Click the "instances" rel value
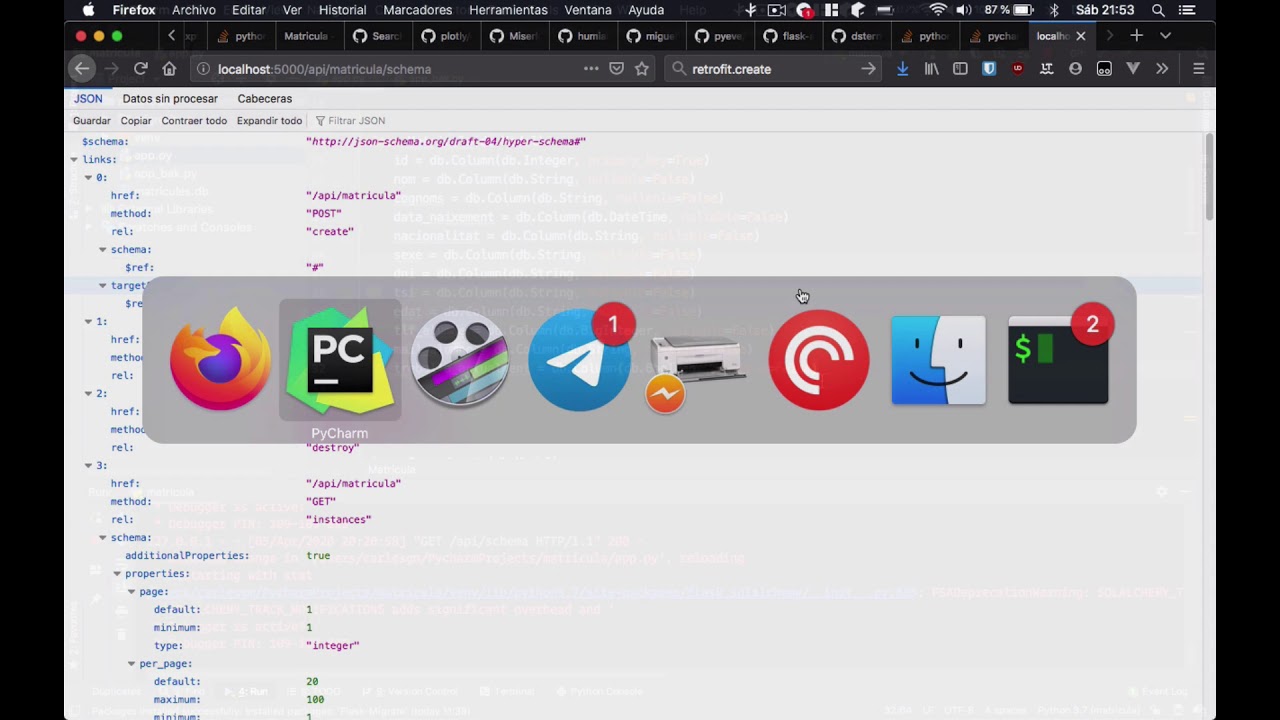The width and height of the screenshot is (1280, 720). coord(338,520)
